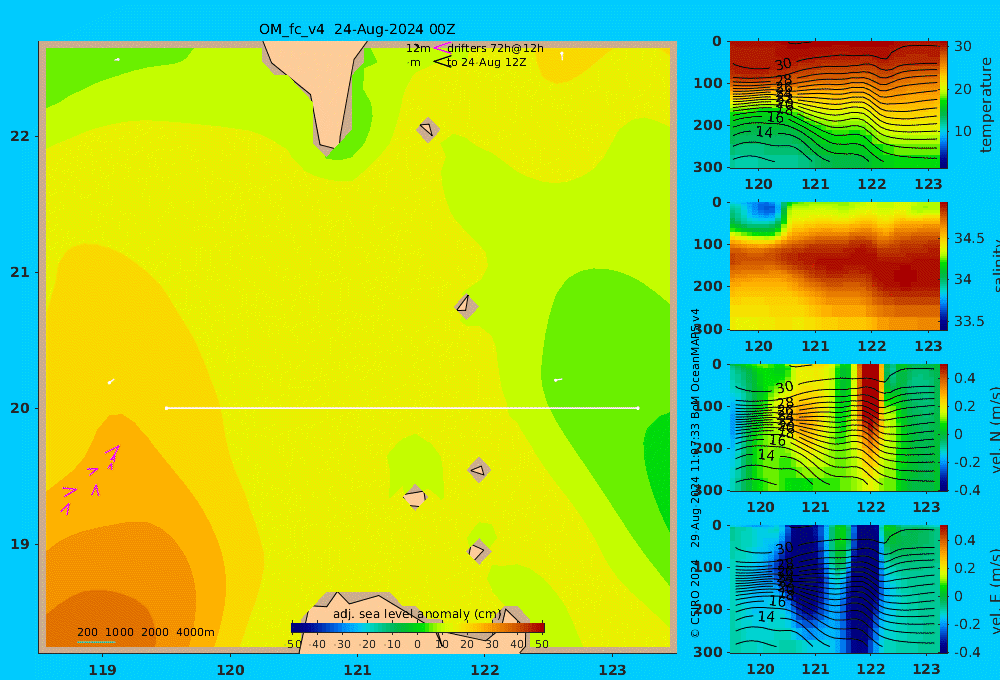The height and width of the screenshot is (680, 1000).
Task: Click the vel. E panel colorbar
Action: 943,589
